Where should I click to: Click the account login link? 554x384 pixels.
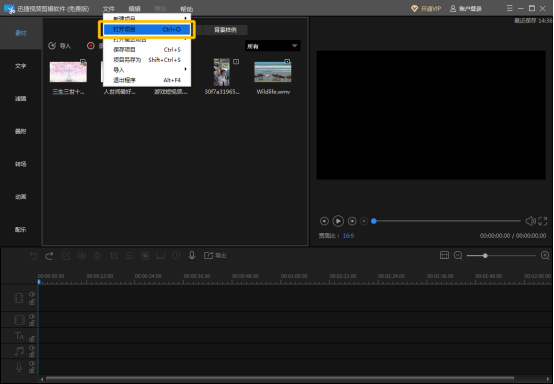tap(466, 8)
